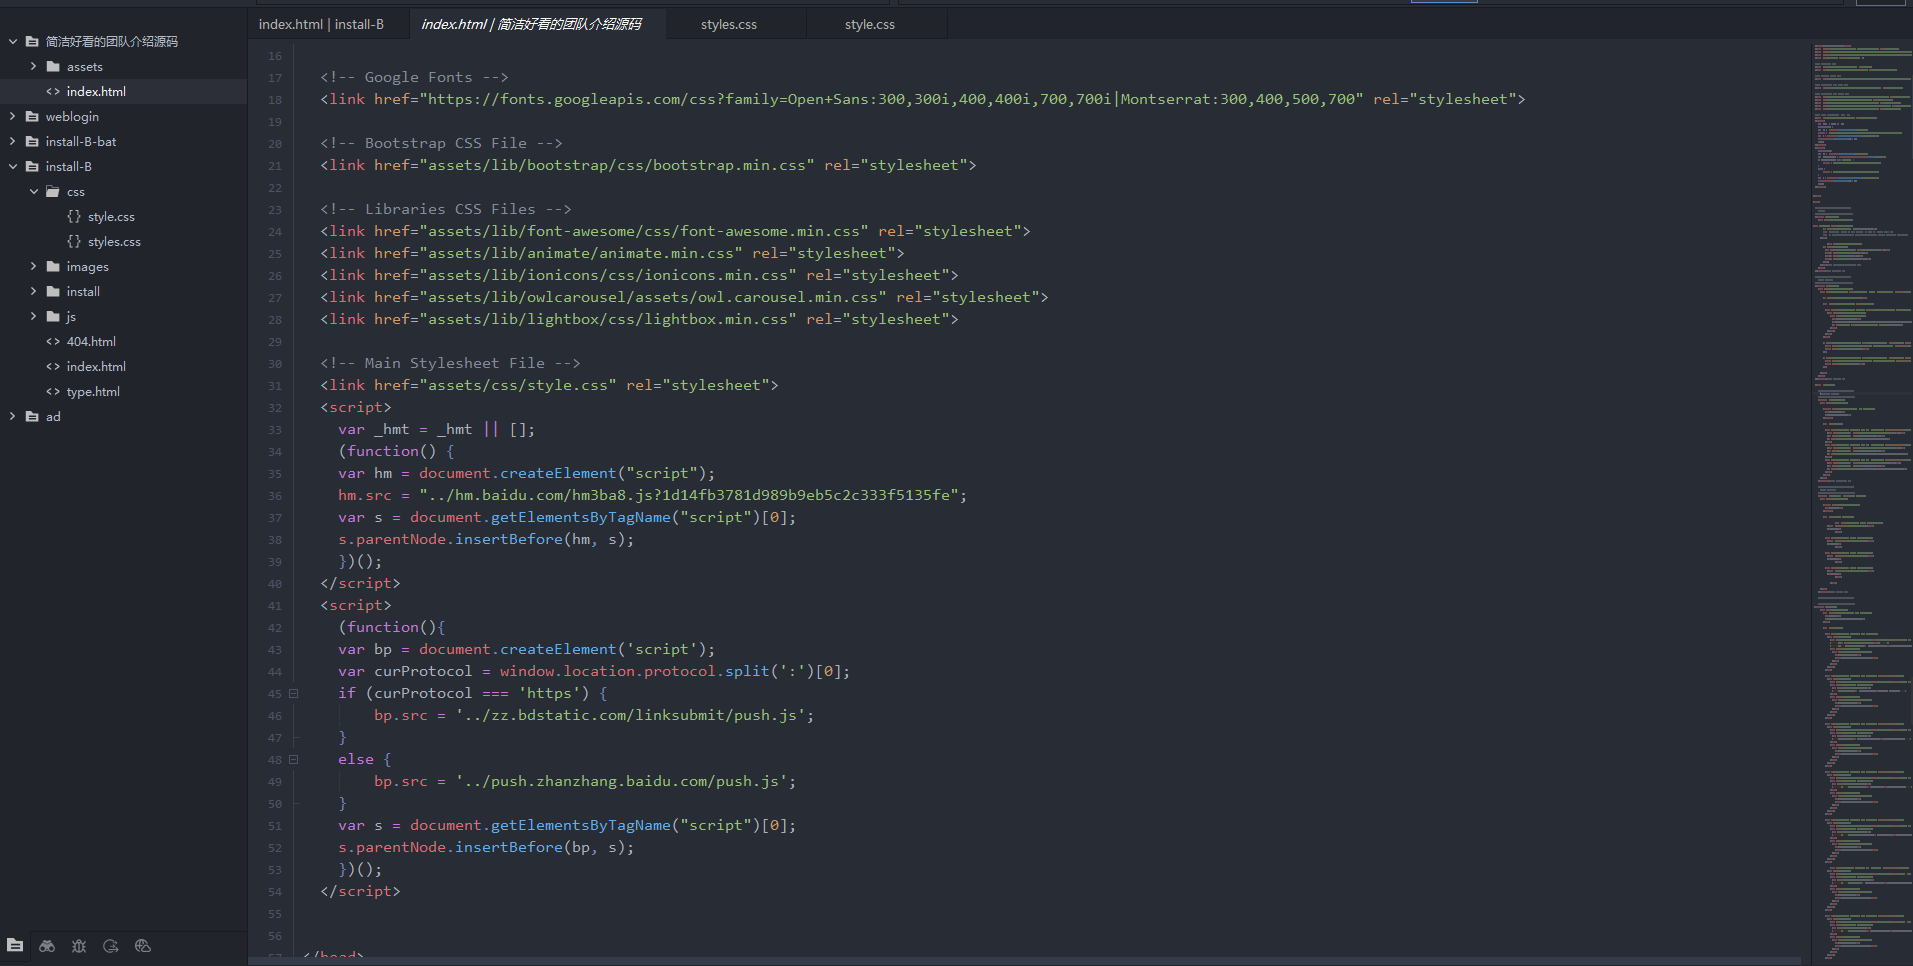Click the folder icon of images
1913x966 pixels.
tap(53, 267)
